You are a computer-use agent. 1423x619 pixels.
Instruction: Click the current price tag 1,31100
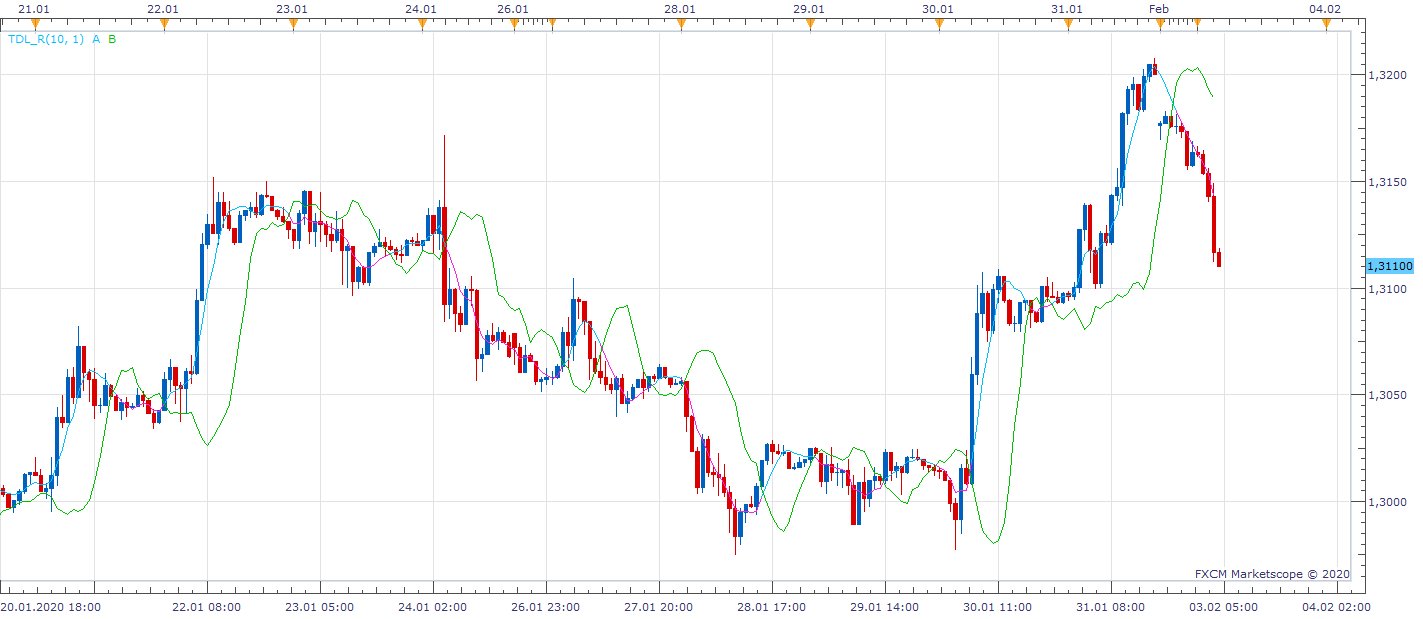[1389, 266]
